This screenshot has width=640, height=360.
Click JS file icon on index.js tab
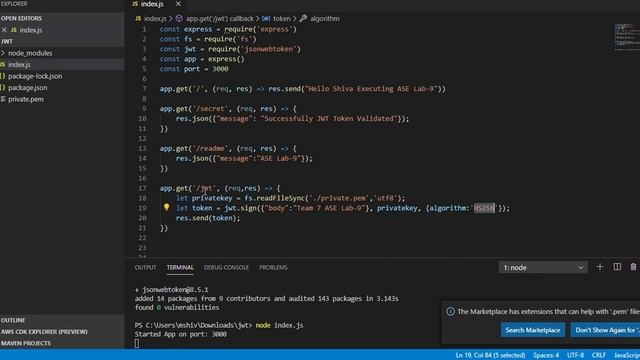pyautogui.click(x=135, y=4)
